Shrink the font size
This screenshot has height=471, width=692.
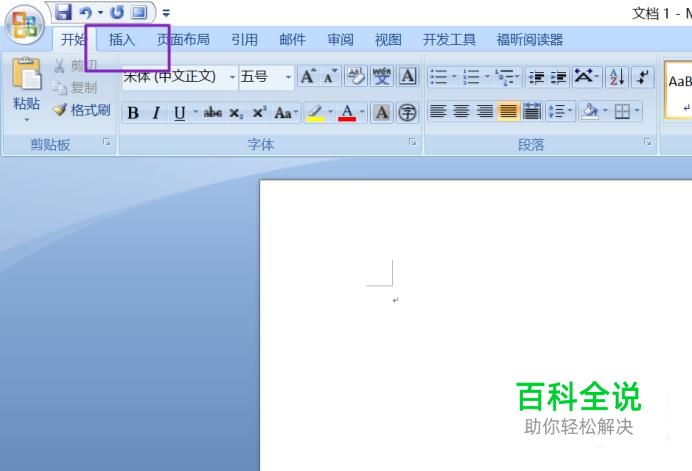330,77
